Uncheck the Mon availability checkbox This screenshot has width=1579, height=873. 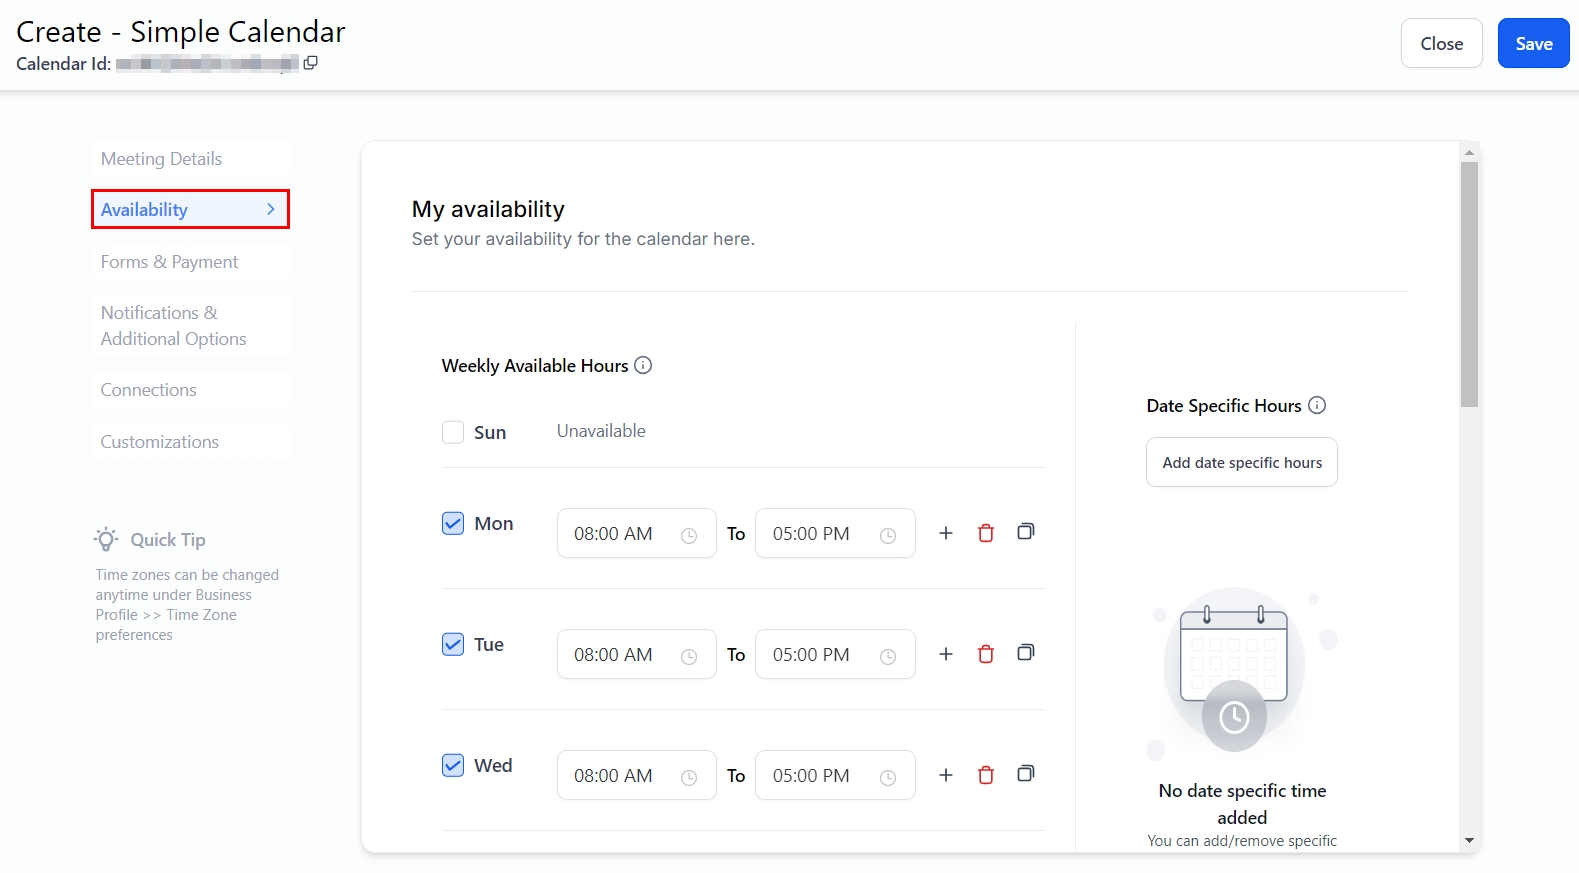(453, 523)
